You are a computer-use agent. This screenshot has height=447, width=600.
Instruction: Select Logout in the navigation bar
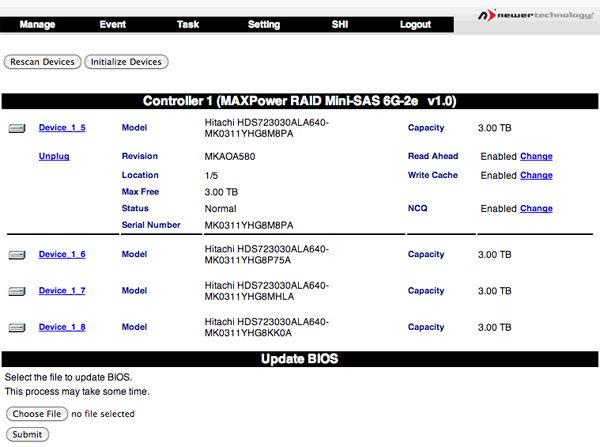click(415, 24)
